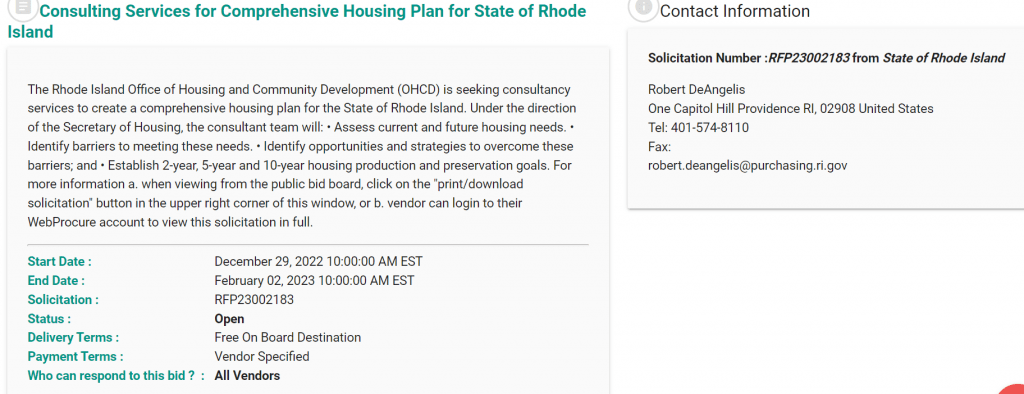The image size is (1024, 394).
Task: Click the Vendor Specified payment terms value
Action: coord(262,357)
